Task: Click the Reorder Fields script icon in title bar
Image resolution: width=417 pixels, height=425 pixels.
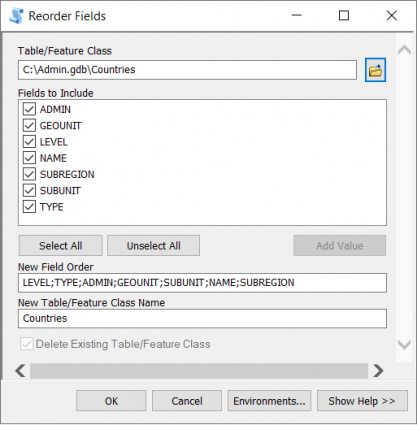Action: tap(16, 16)
